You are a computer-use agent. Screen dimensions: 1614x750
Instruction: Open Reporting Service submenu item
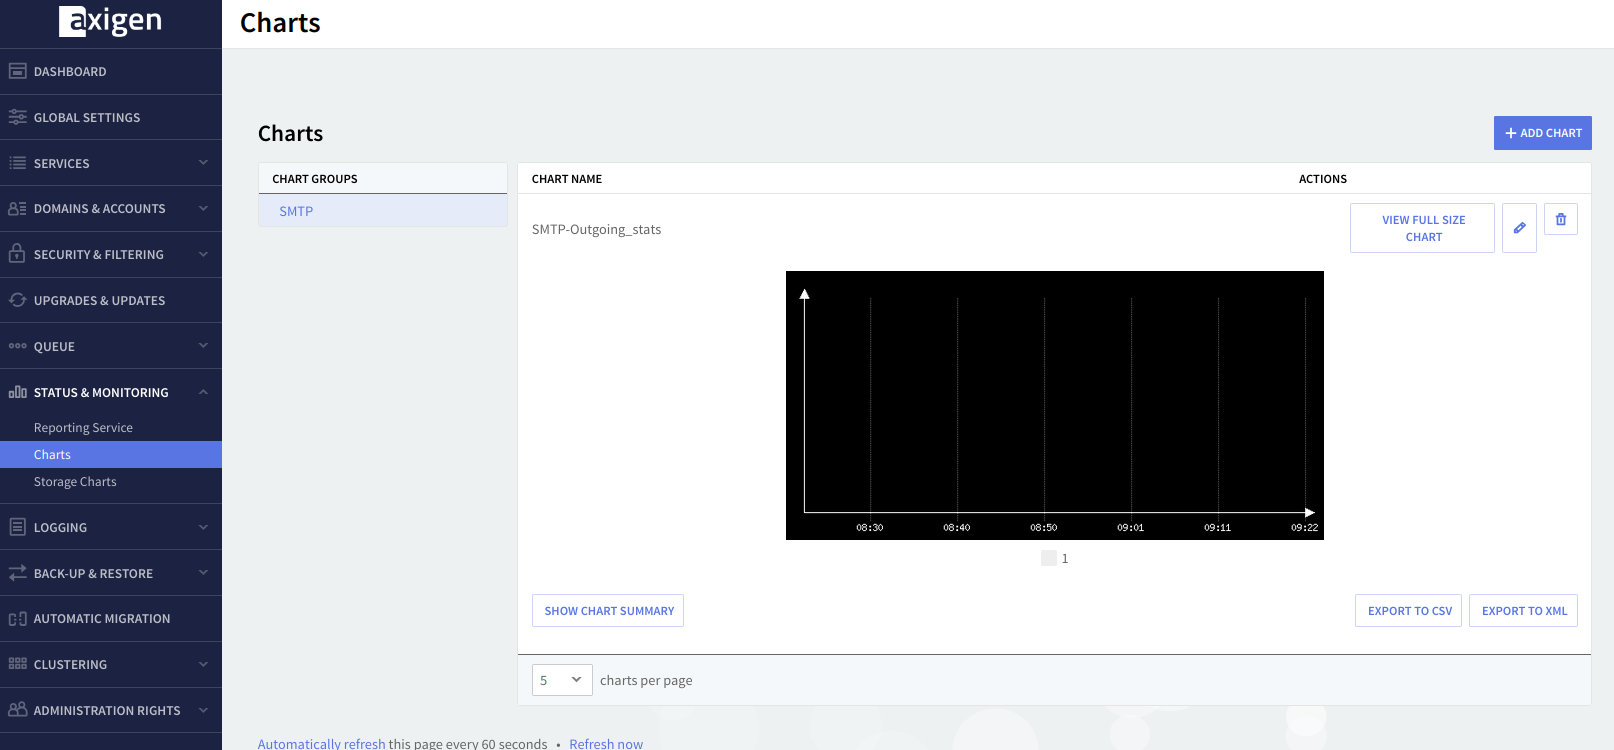[x=83, y=428]
